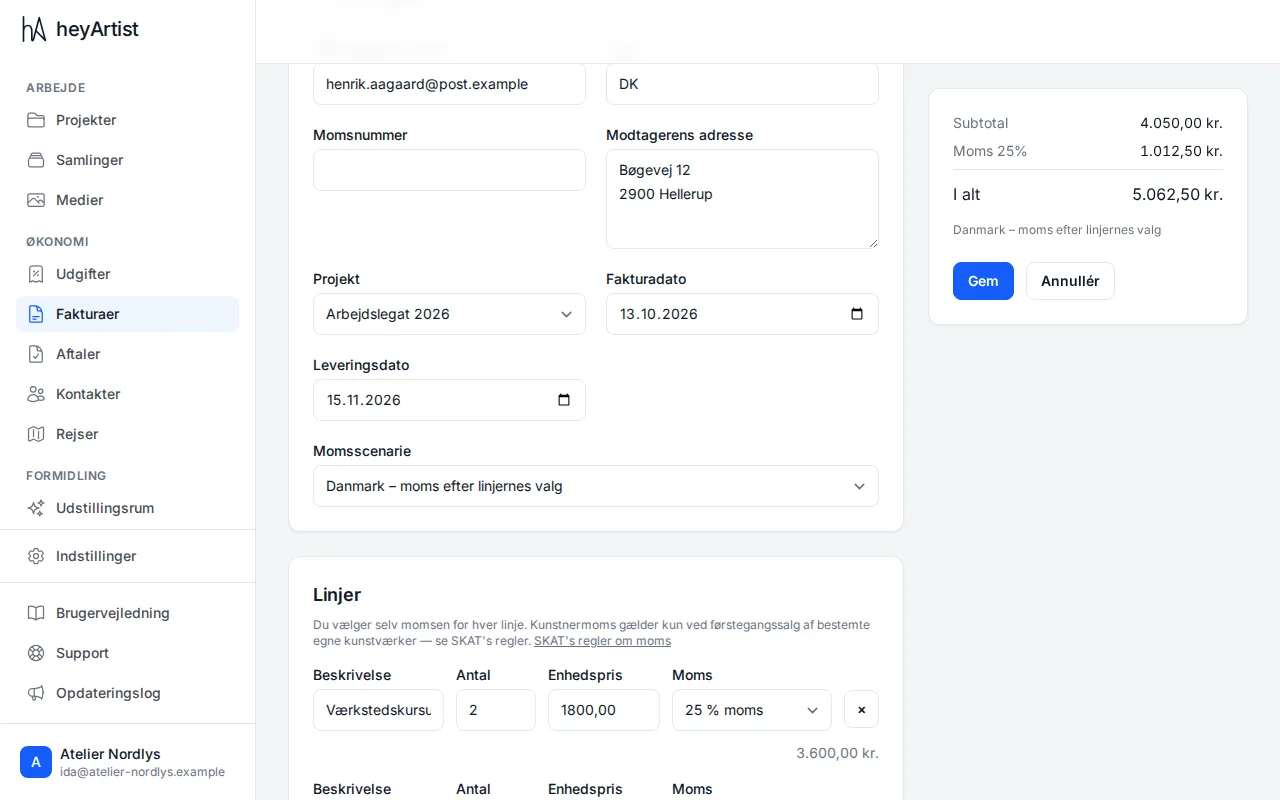1280x800 pixels.
Task: Open the Medier image icon
Action: point(36,200)
